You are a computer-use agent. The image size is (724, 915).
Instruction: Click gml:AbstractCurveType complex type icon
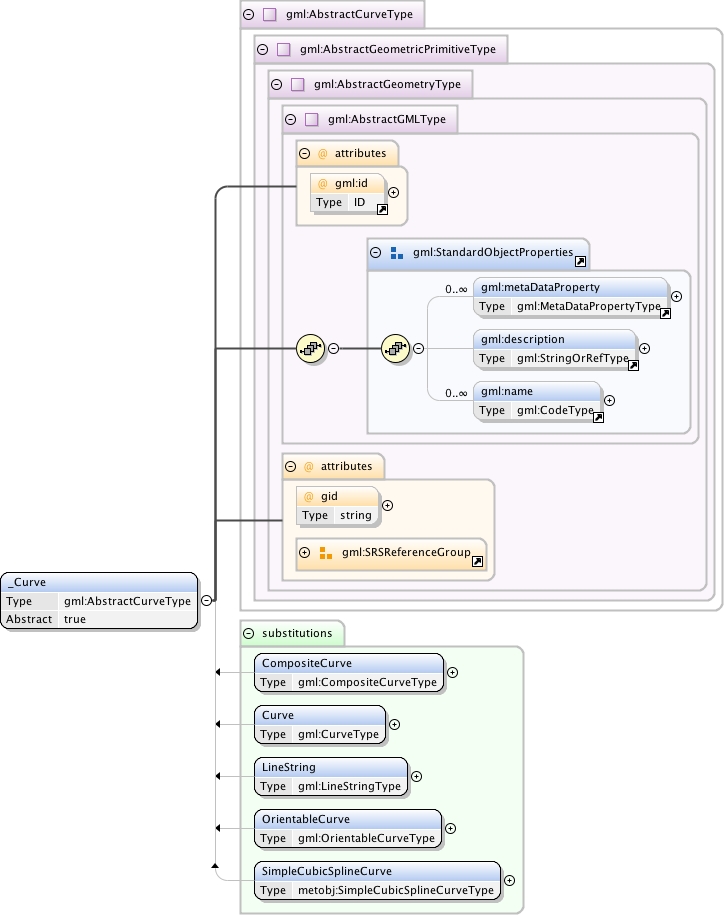pyautogui.click(x=270, y=15)
